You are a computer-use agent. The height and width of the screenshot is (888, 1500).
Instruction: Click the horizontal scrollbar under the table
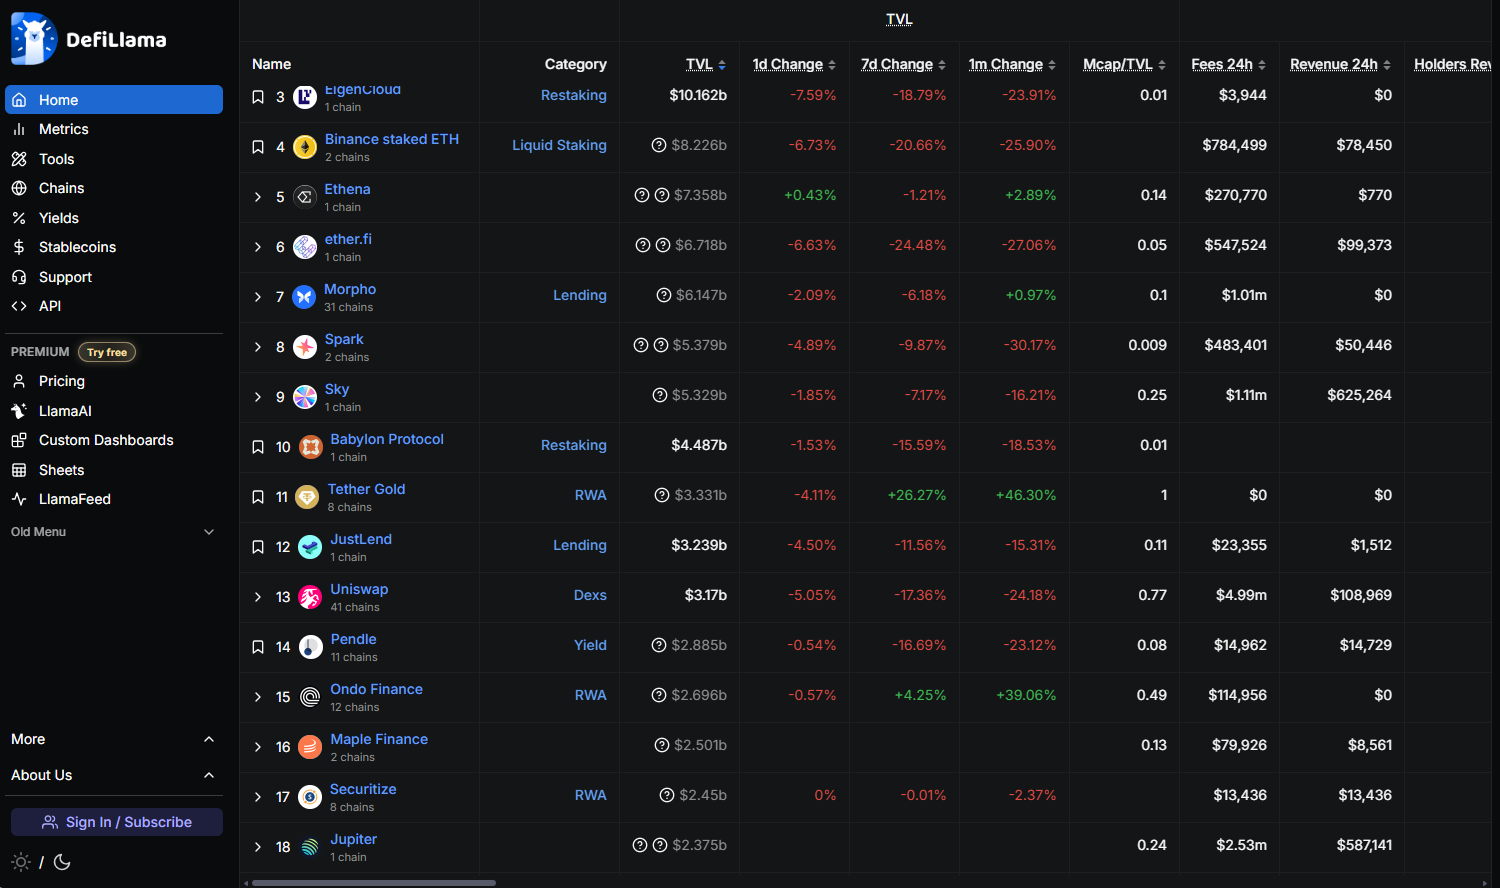374,883
